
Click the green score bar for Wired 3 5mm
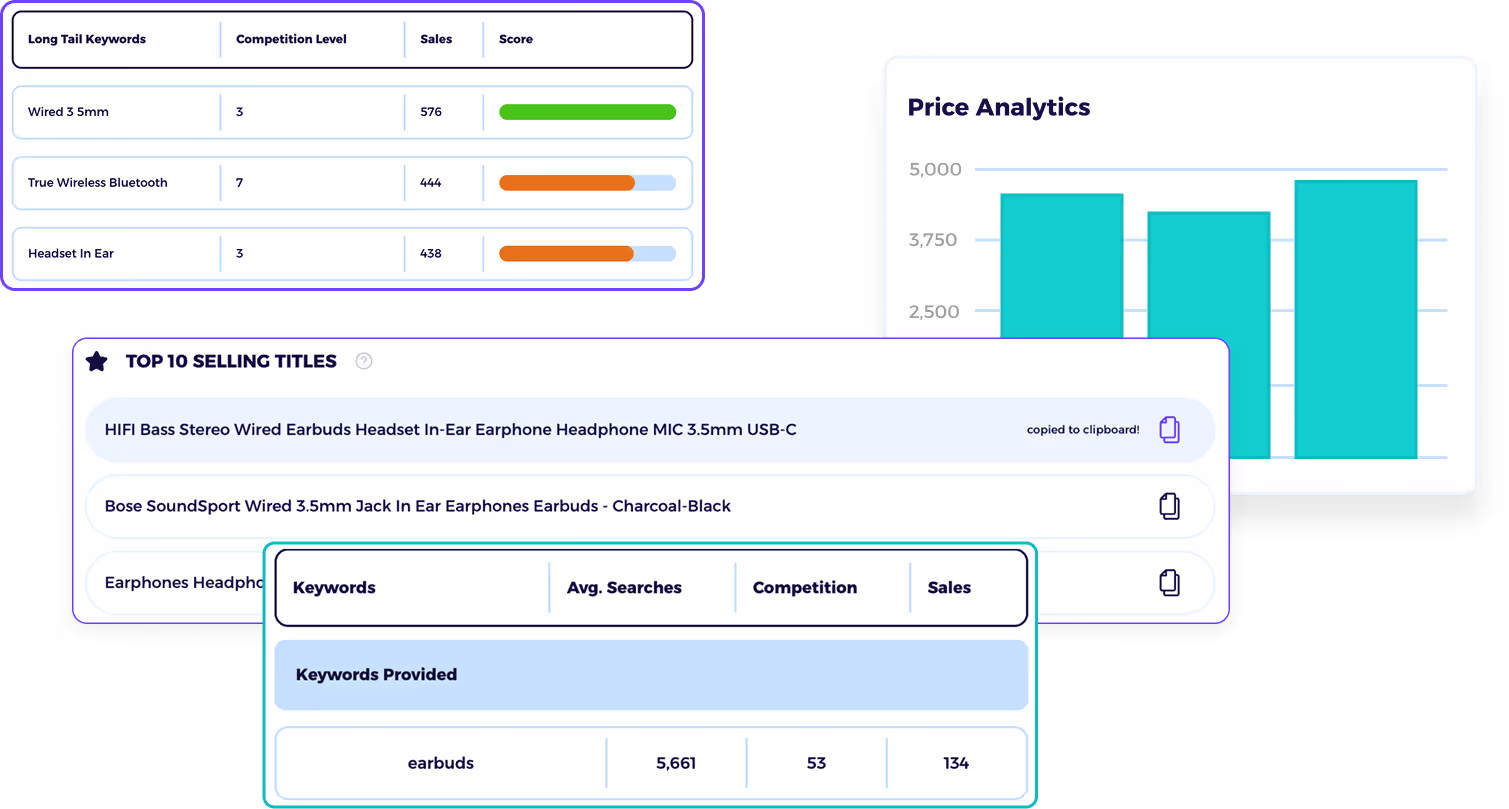587,112
